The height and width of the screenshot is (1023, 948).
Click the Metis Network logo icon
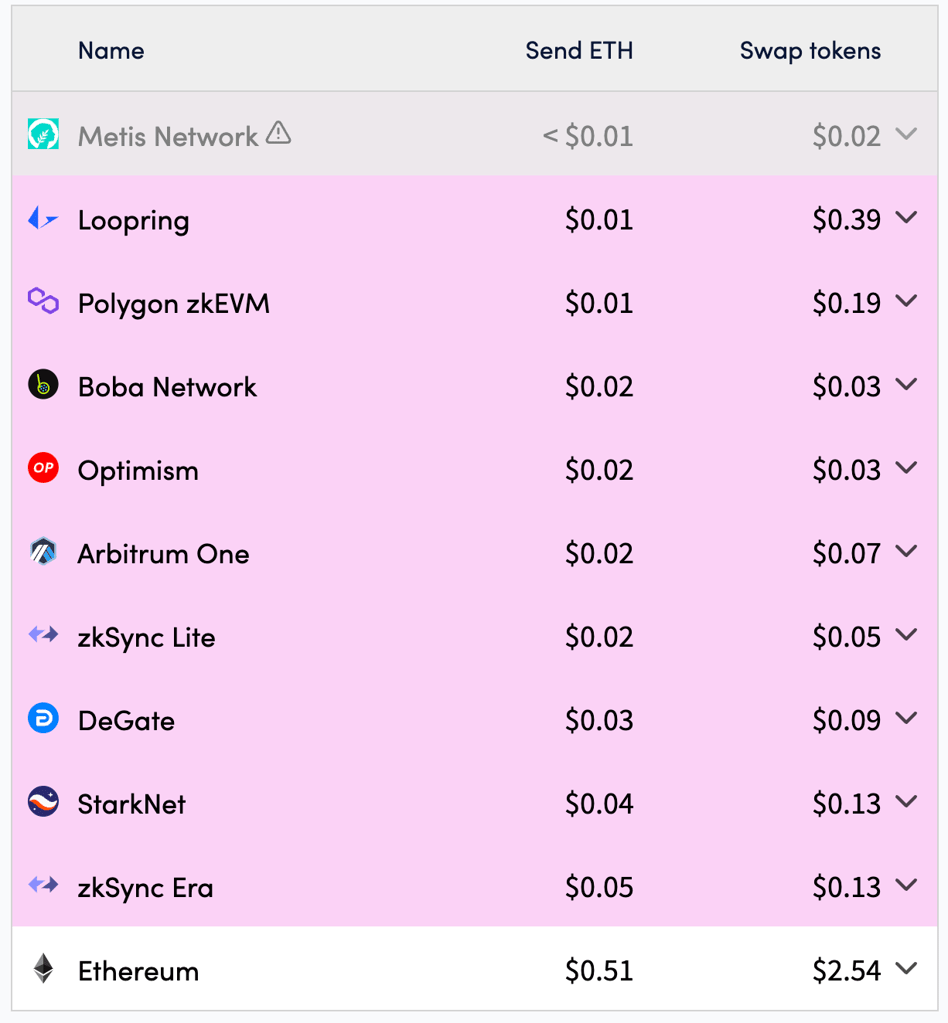click(43, 135)
